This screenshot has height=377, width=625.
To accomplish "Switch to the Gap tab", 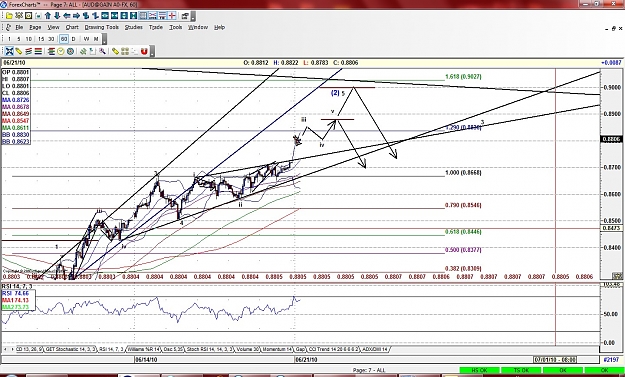I will coord(300,349).
